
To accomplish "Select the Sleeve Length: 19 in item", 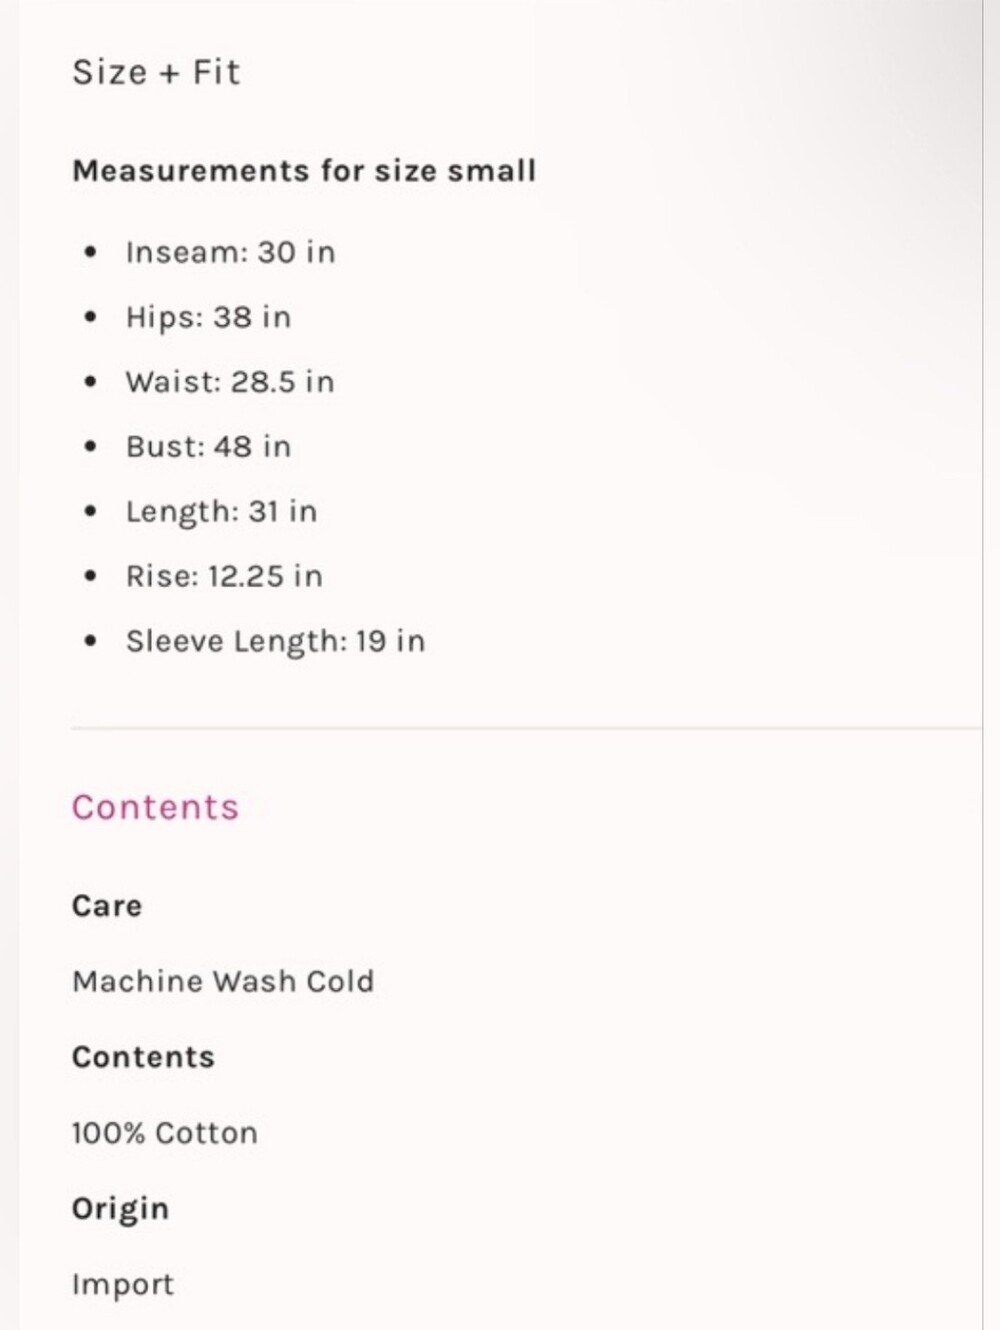I will [275, 641].
